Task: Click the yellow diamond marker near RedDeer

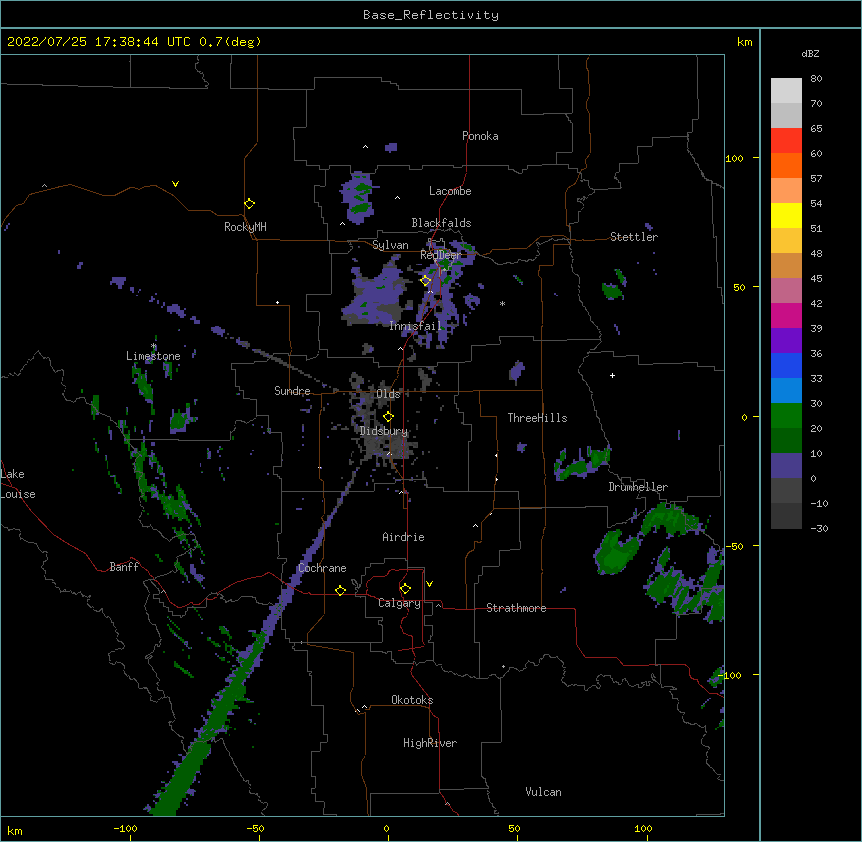Action: click(x=426, y=281)
